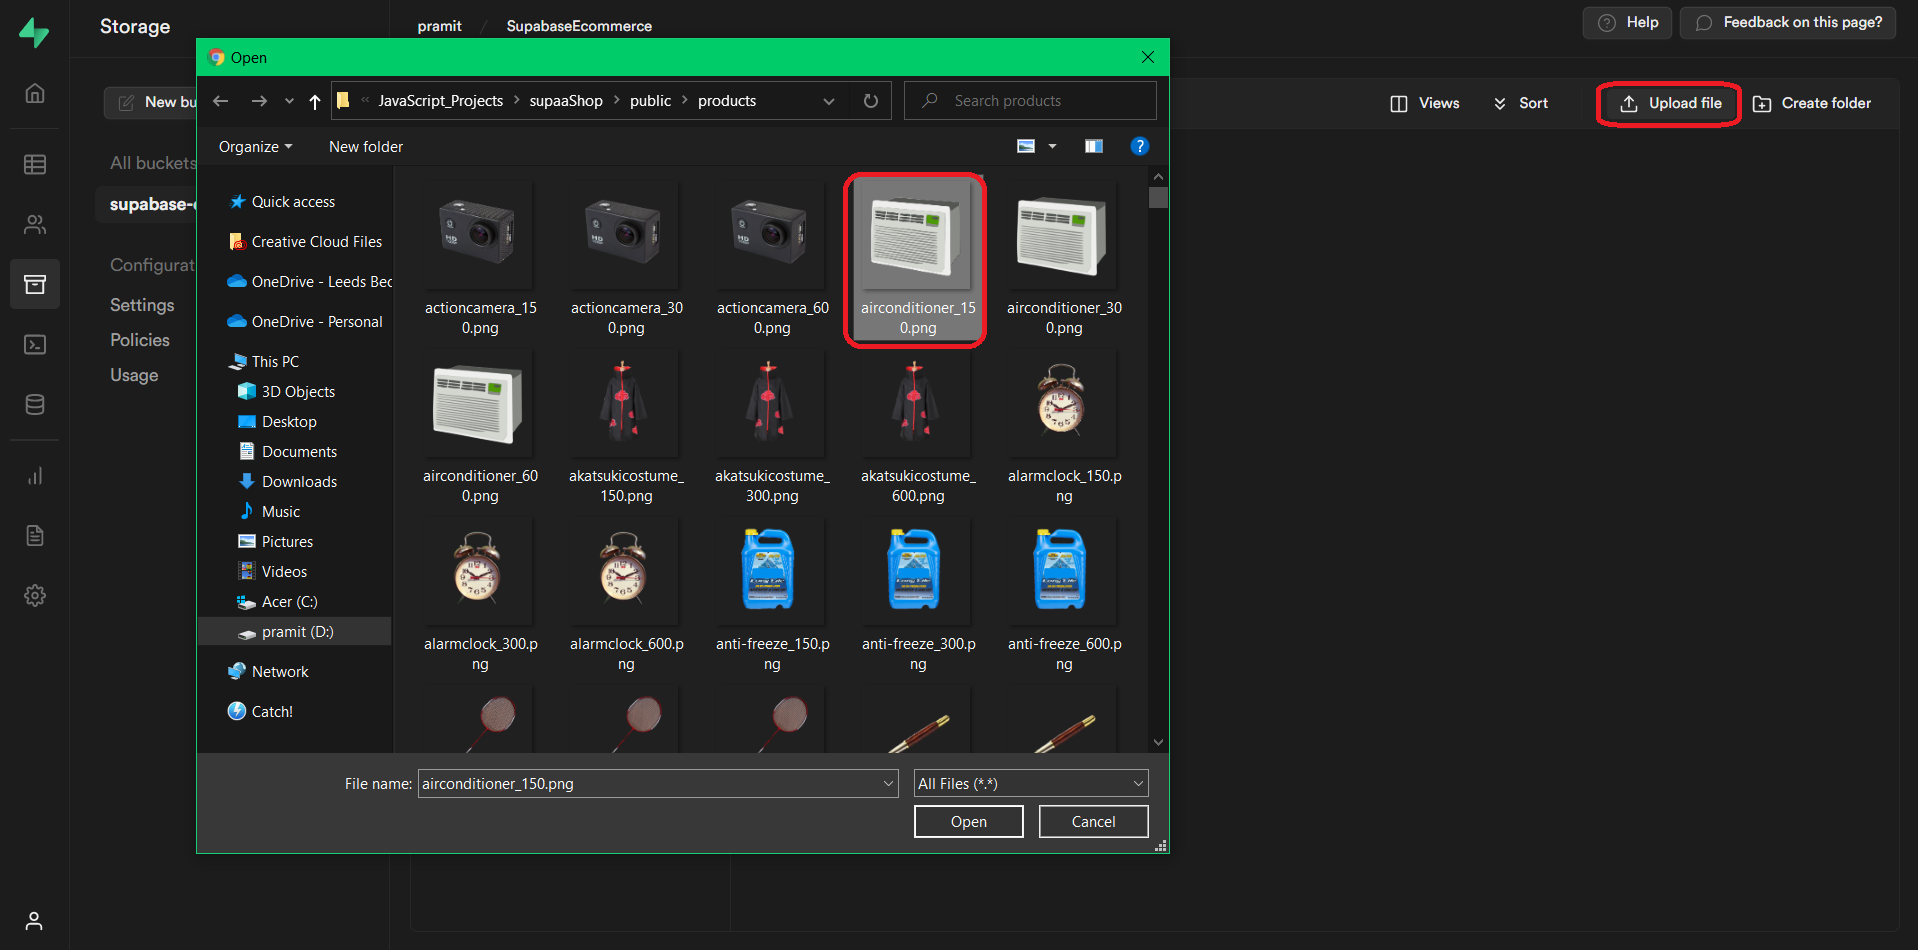Click the Home icon in sidebar
The width and height of the screenshot is (1918, 950).
pyautogui.click(x=35, y=93)
